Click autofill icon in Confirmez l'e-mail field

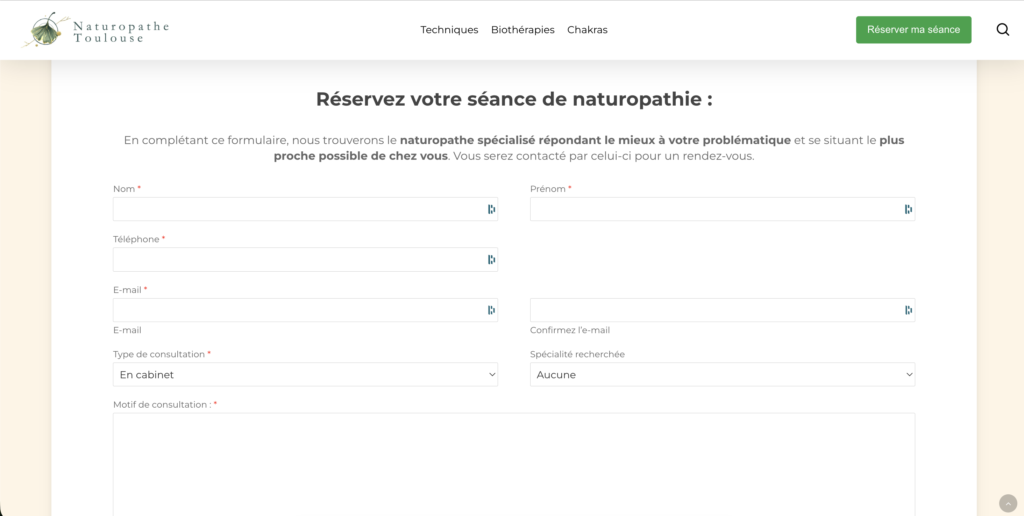(908, 310)
